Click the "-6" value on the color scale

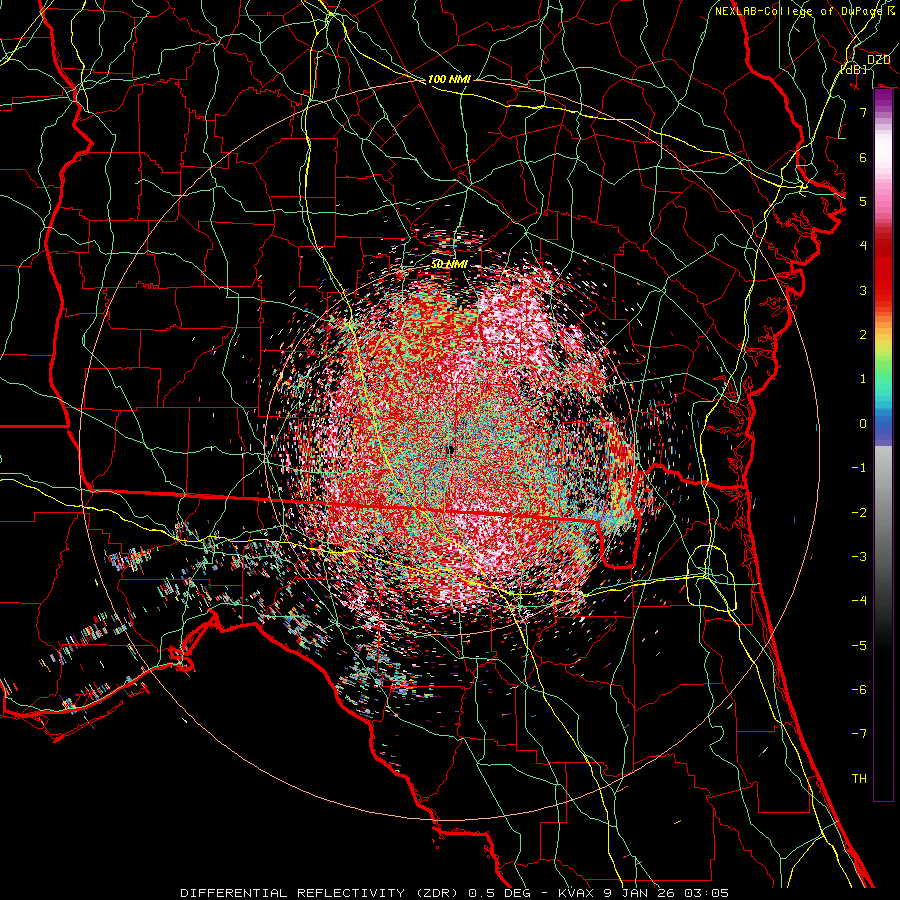(x=859, y=690)
